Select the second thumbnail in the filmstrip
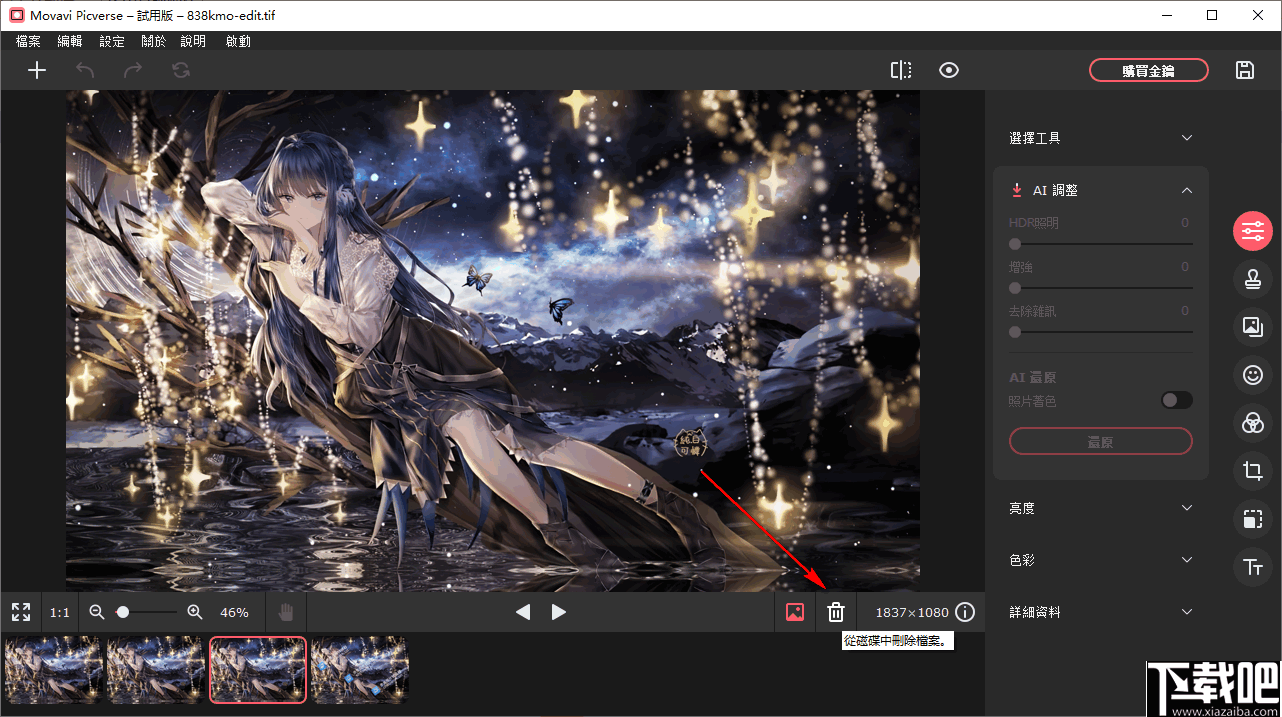The image size is (1282, 717). (x=156, y=669)
